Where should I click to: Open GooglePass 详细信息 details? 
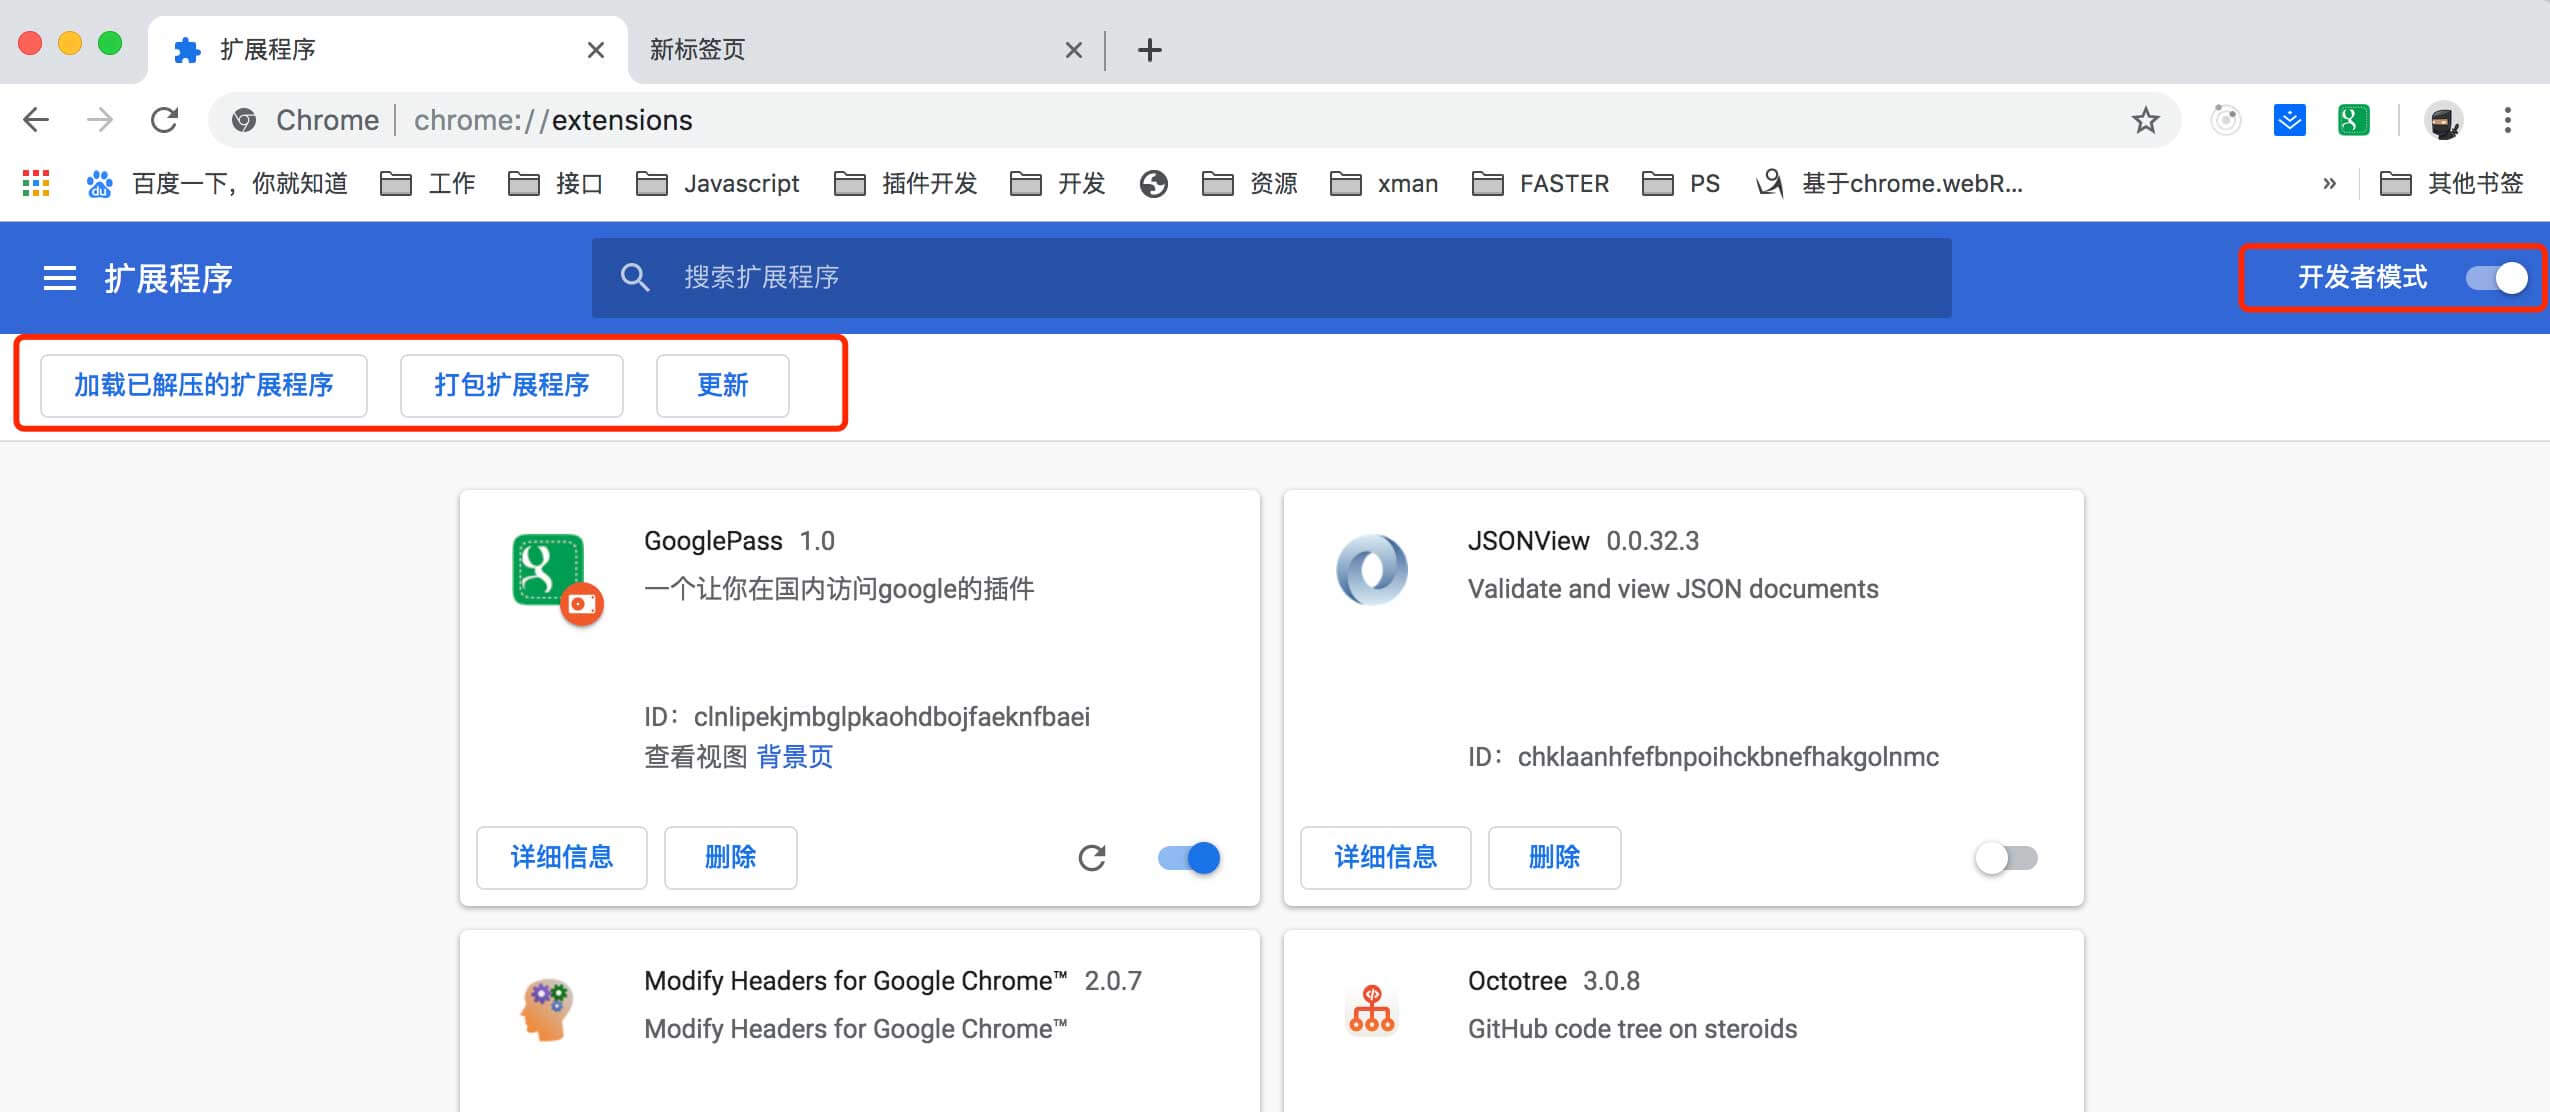click(x=562, y=858)
